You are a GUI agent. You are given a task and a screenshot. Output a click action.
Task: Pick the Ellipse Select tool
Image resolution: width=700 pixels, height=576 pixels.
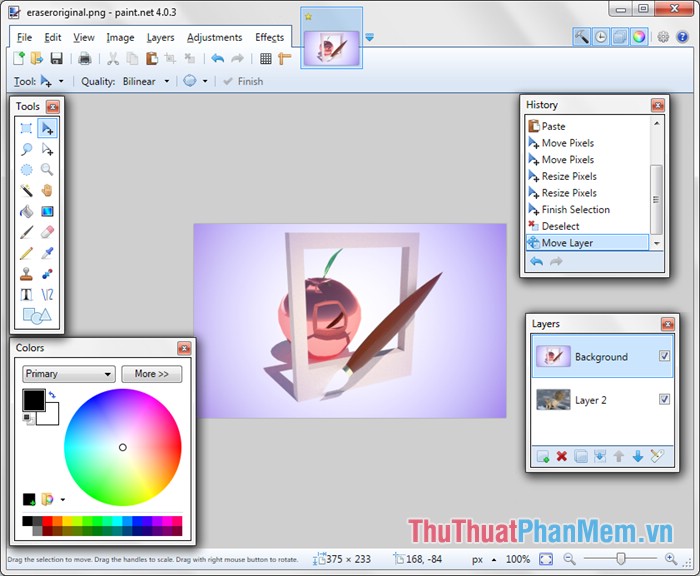point(26,170)
